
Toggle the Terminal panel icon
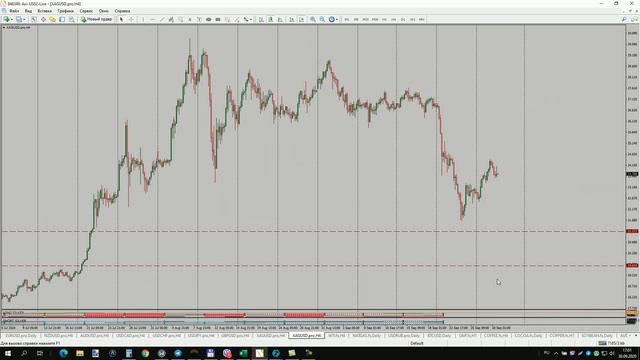pyautogui.click(x=62, y=19)
